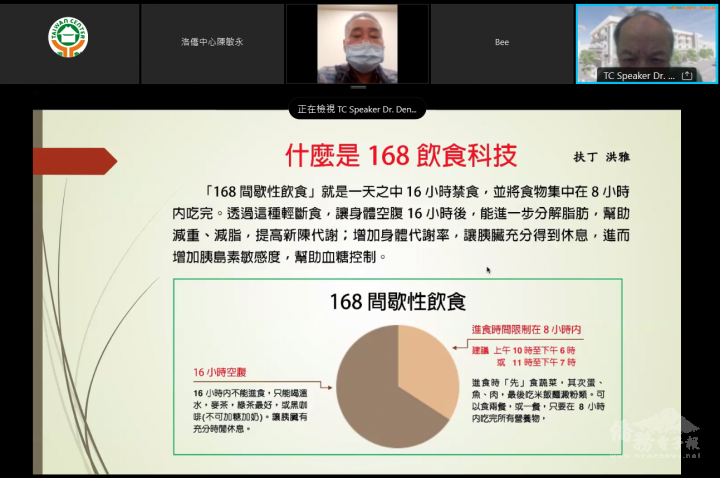Click the author name 扶丁 洪雅
Screen dimensions: 720x478
point(604,158)
